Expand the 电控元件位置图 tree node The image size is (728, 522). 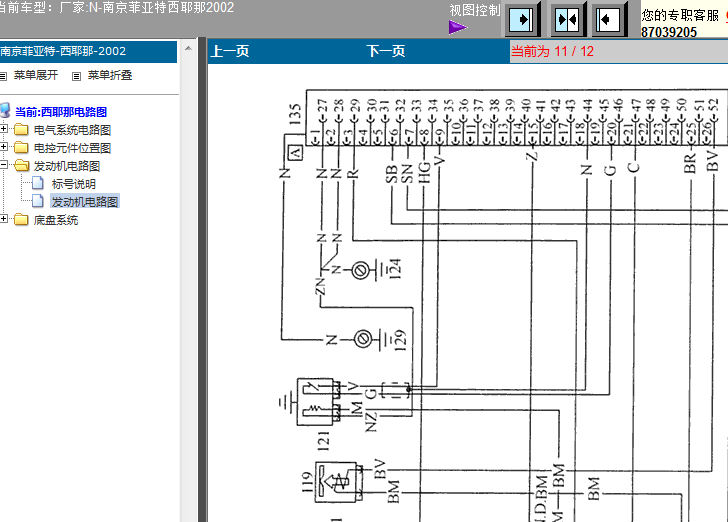(3, 147)
